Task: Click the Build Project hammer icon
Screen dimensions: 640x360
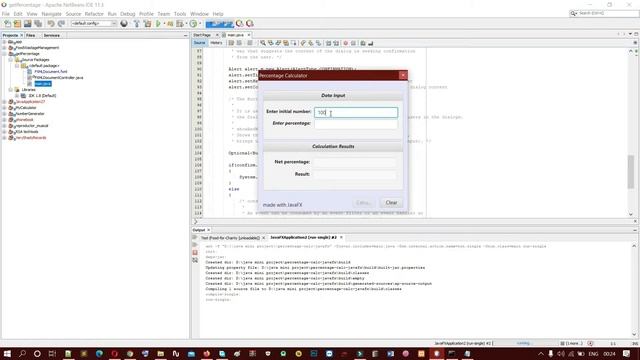Action: point(137,24)
